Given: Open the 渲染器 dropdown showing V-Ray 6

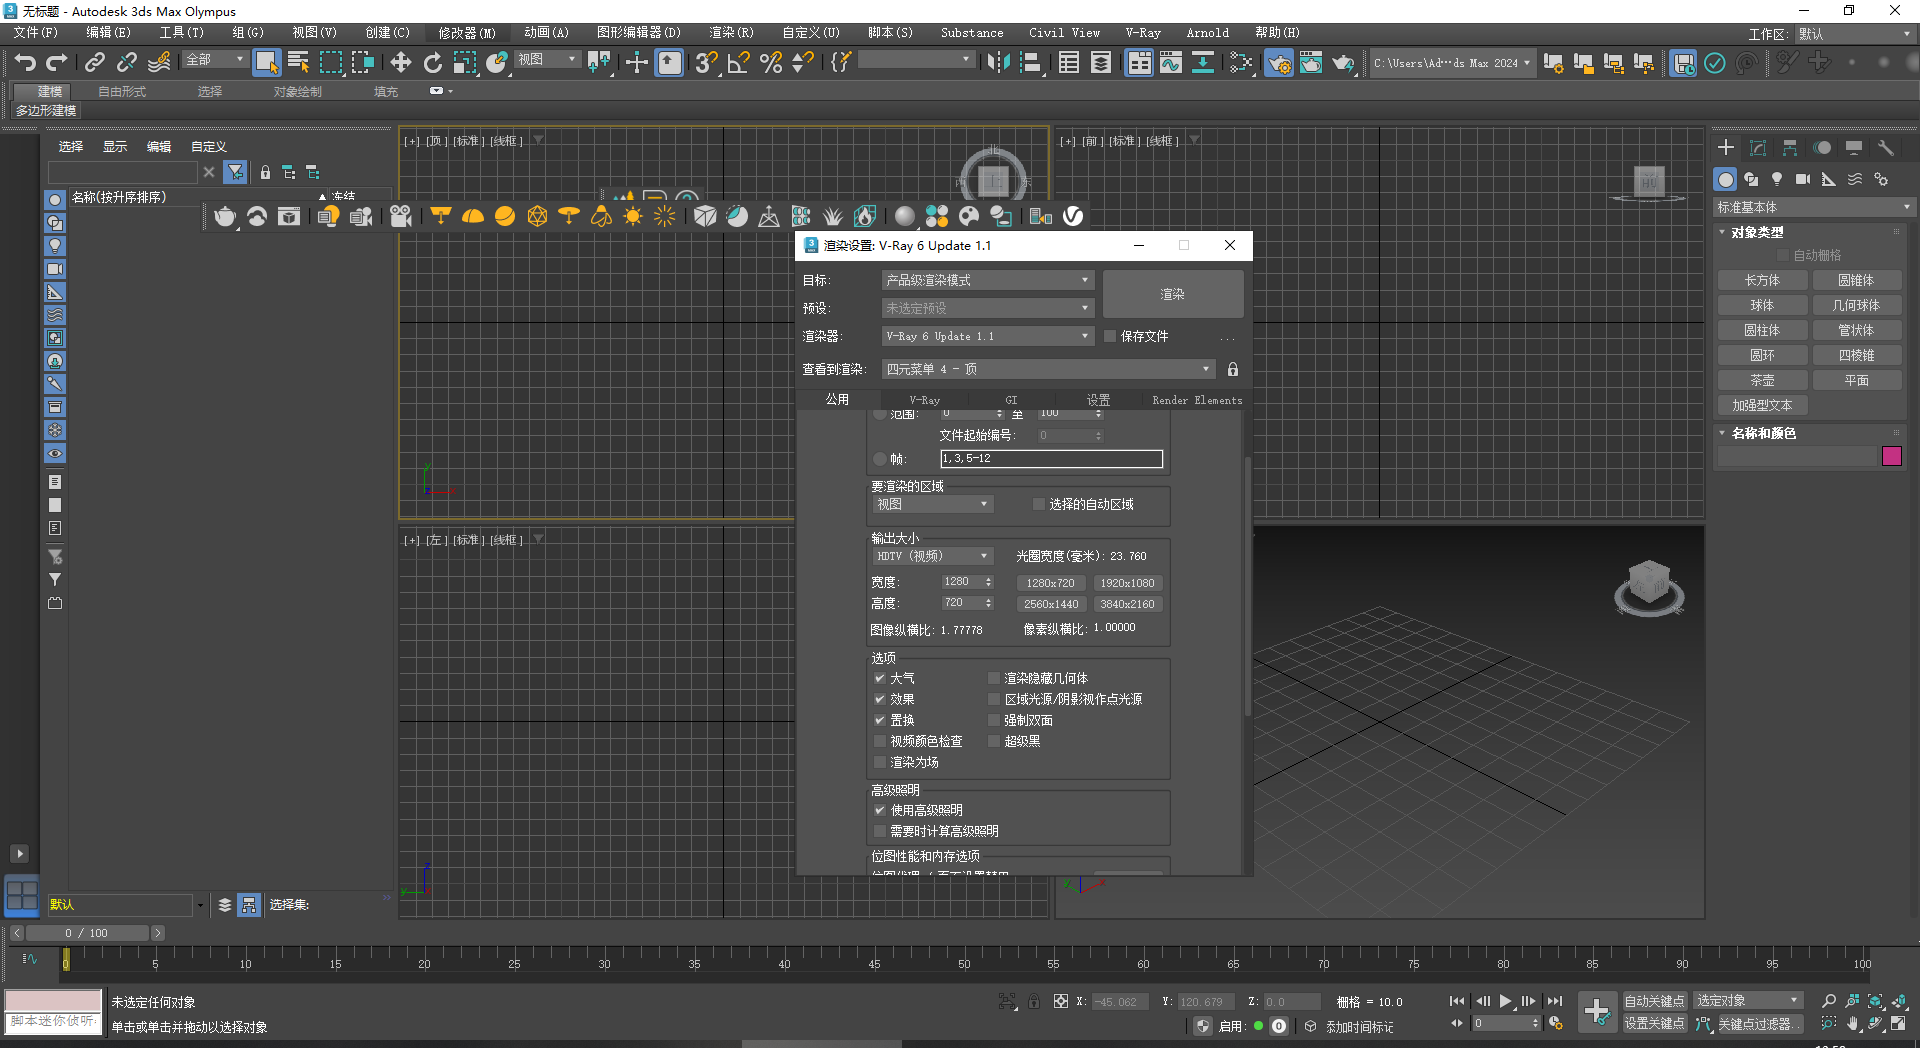Looking at the screenshot, I should pos(986,336).
